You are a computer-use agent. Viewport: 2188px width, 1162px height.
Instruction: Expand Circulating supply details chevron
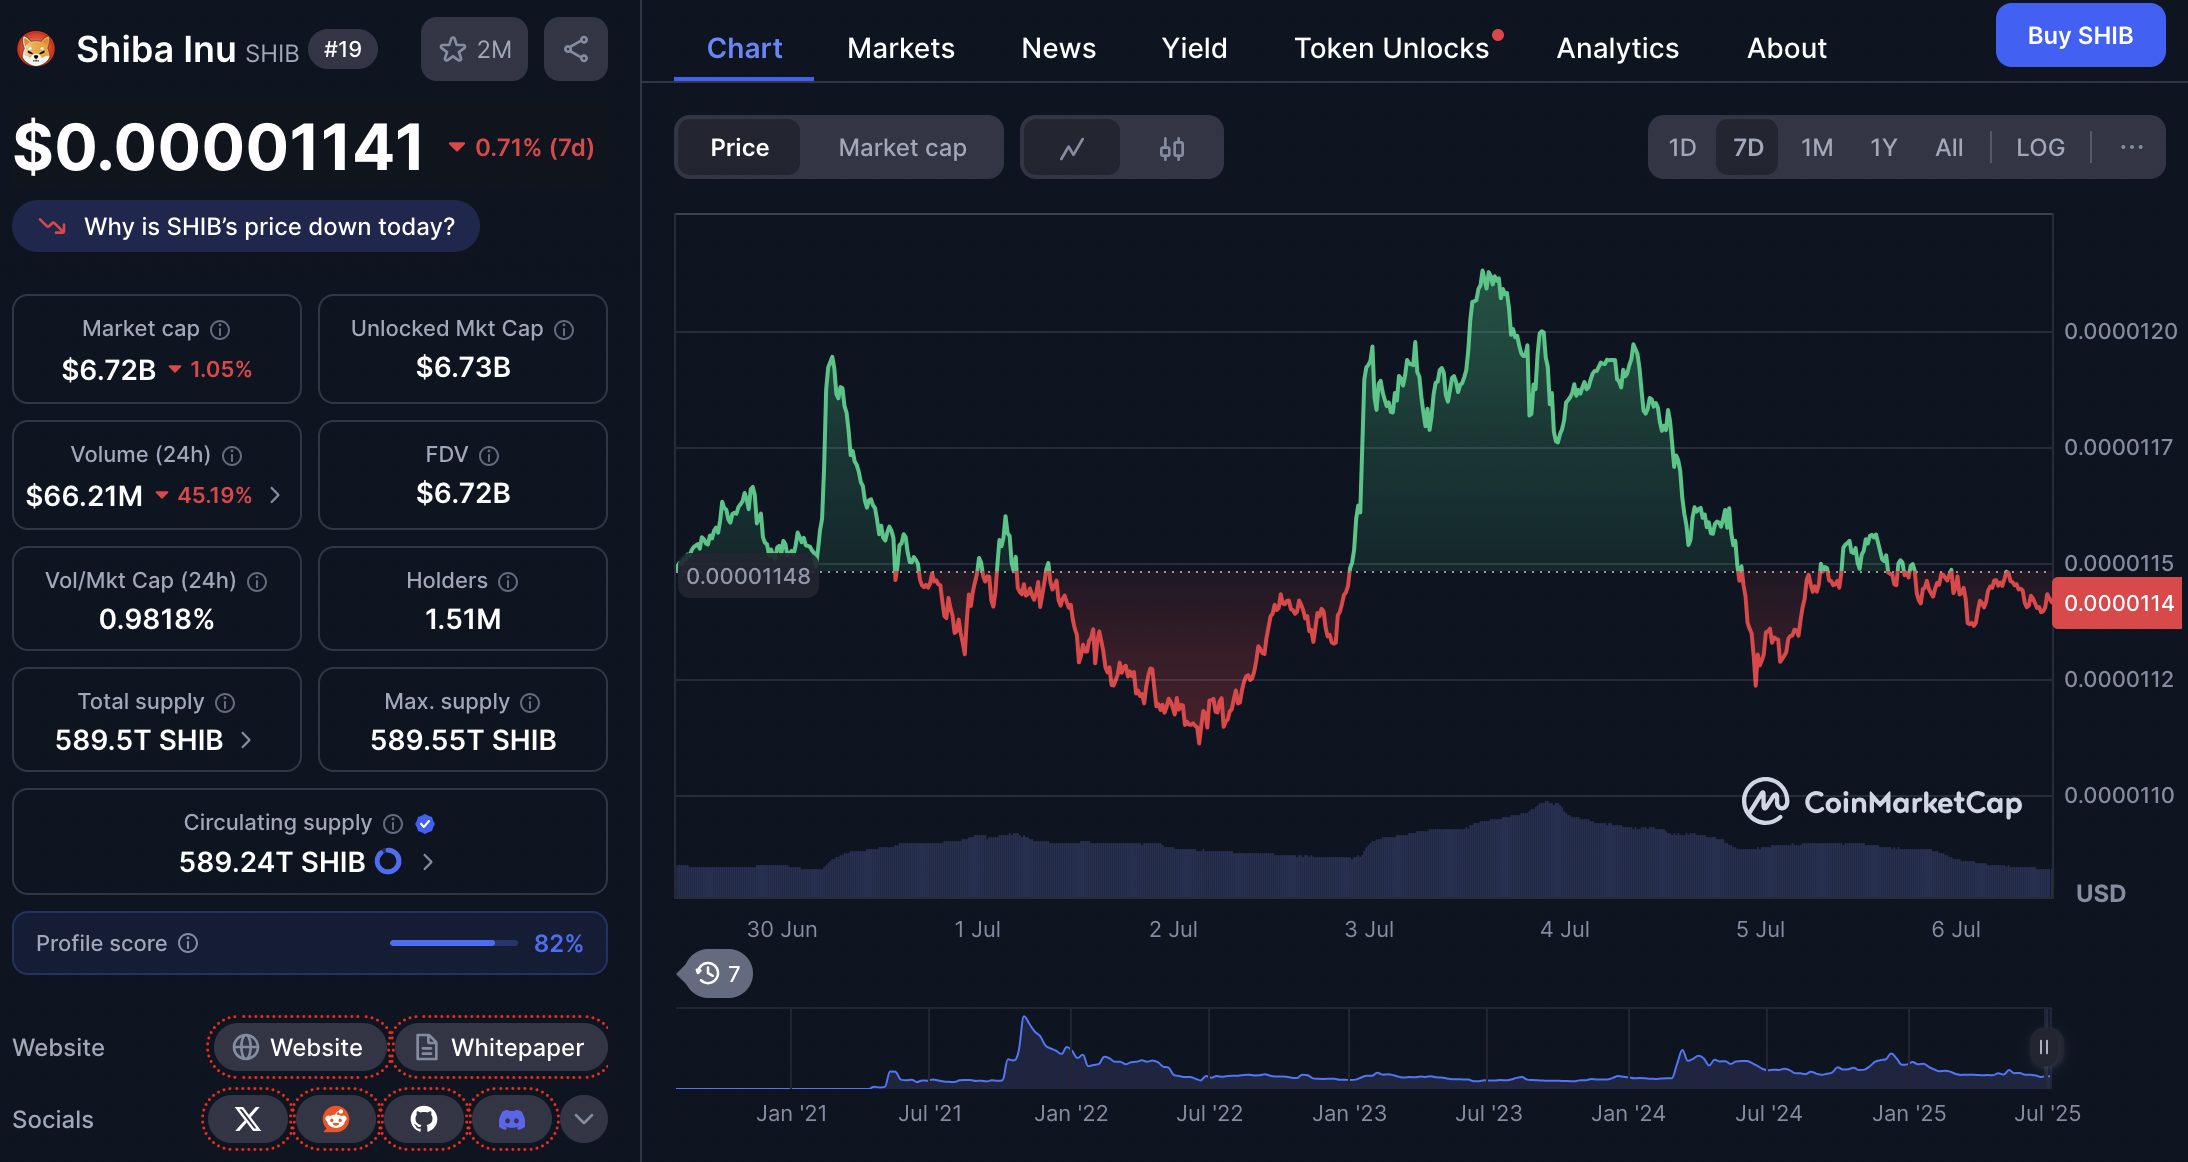coord(428,861)
